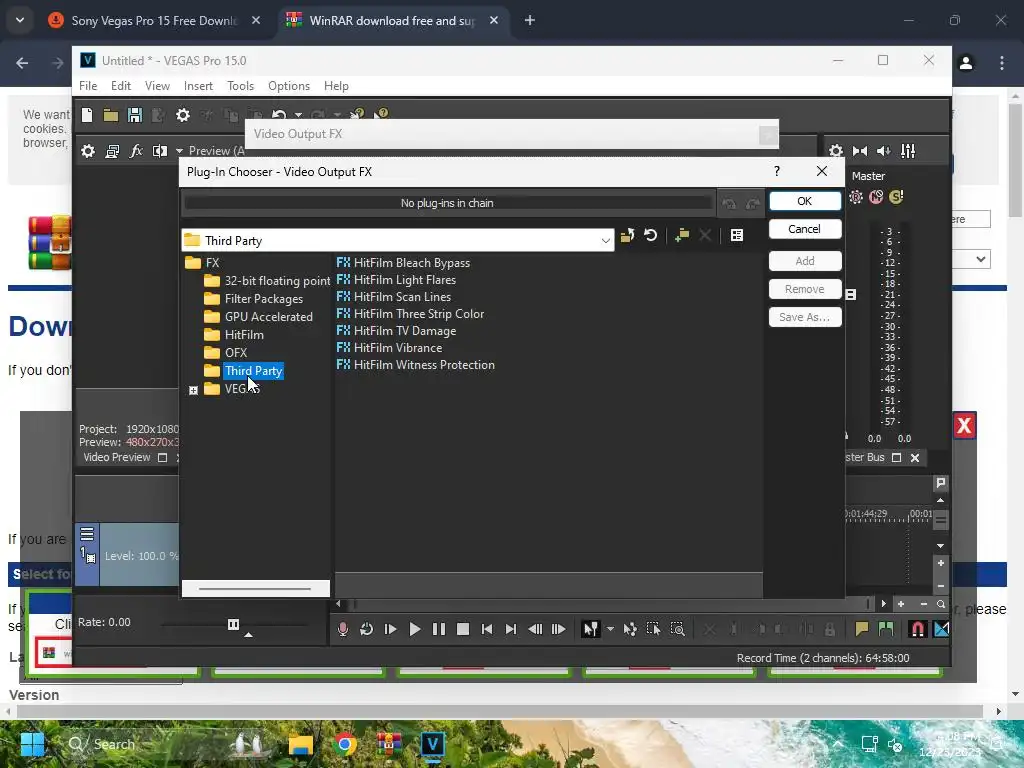Refresh the plug-in list
This screenshot has width=1024, height=768.
click(x=650, y=235)
